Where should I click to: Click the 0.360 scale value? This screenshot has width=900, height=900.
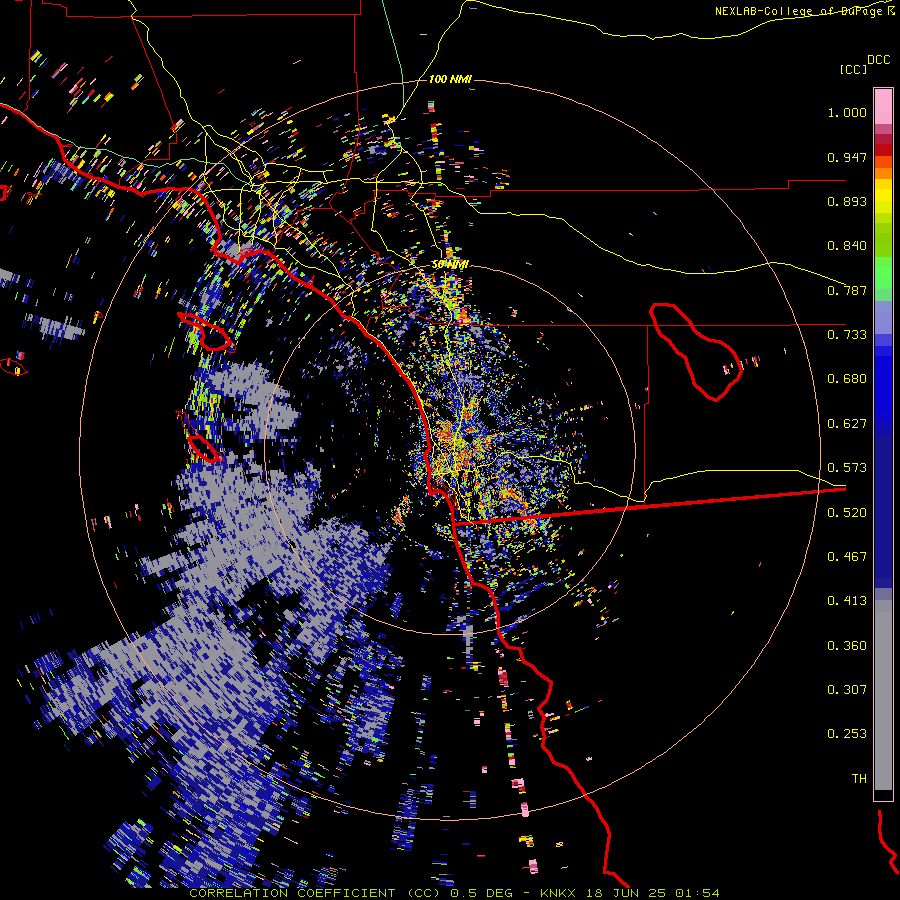click(x=847, y=646)
